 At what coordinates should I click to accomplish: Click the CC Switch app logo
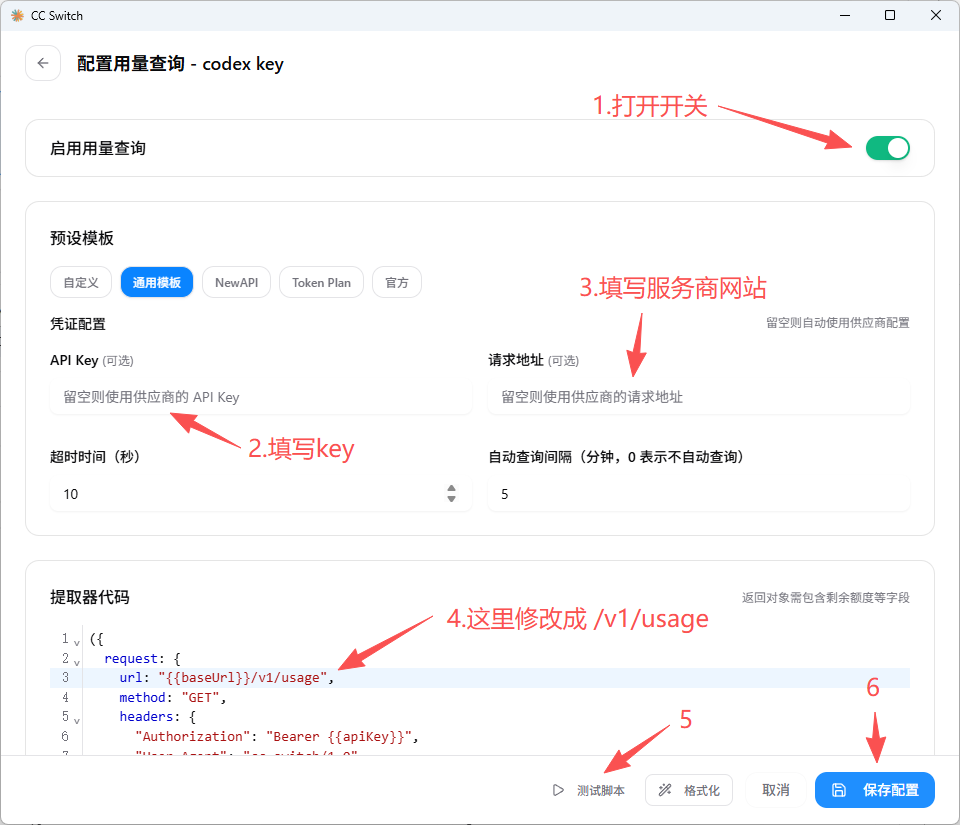[17, 15]
